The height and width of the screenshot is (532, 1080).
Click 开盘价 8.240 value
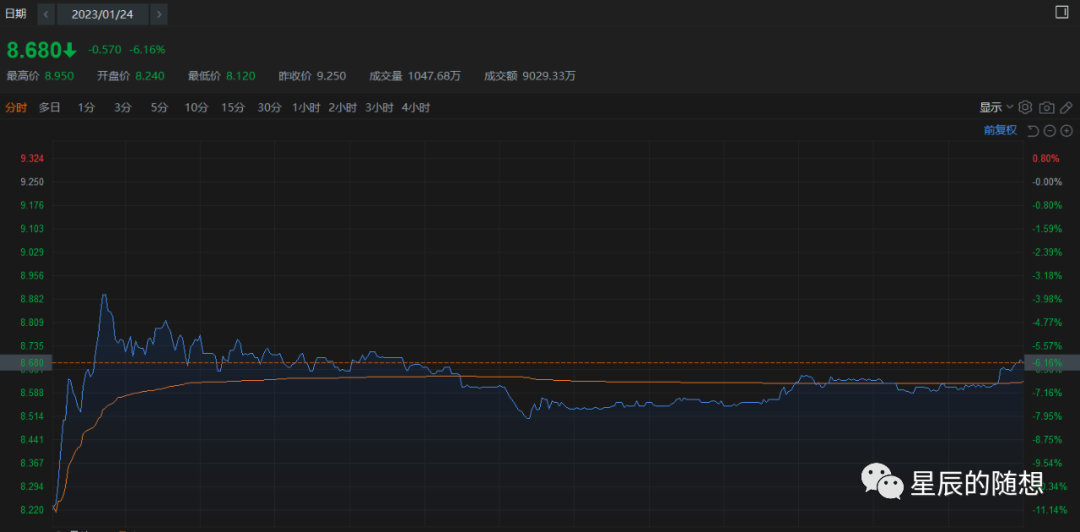click(149, 76)
